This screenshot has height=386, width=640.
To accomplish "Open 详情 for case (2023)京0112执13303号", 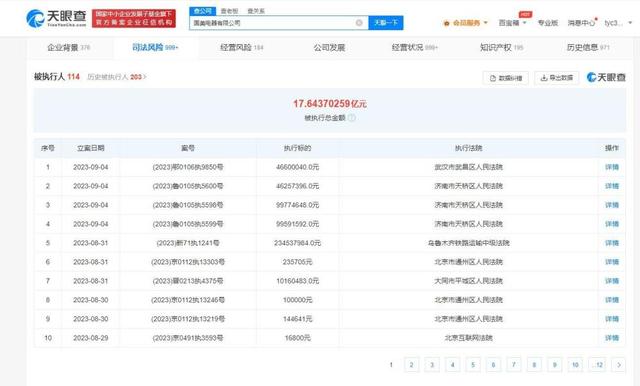I will [x=612, y=262].
